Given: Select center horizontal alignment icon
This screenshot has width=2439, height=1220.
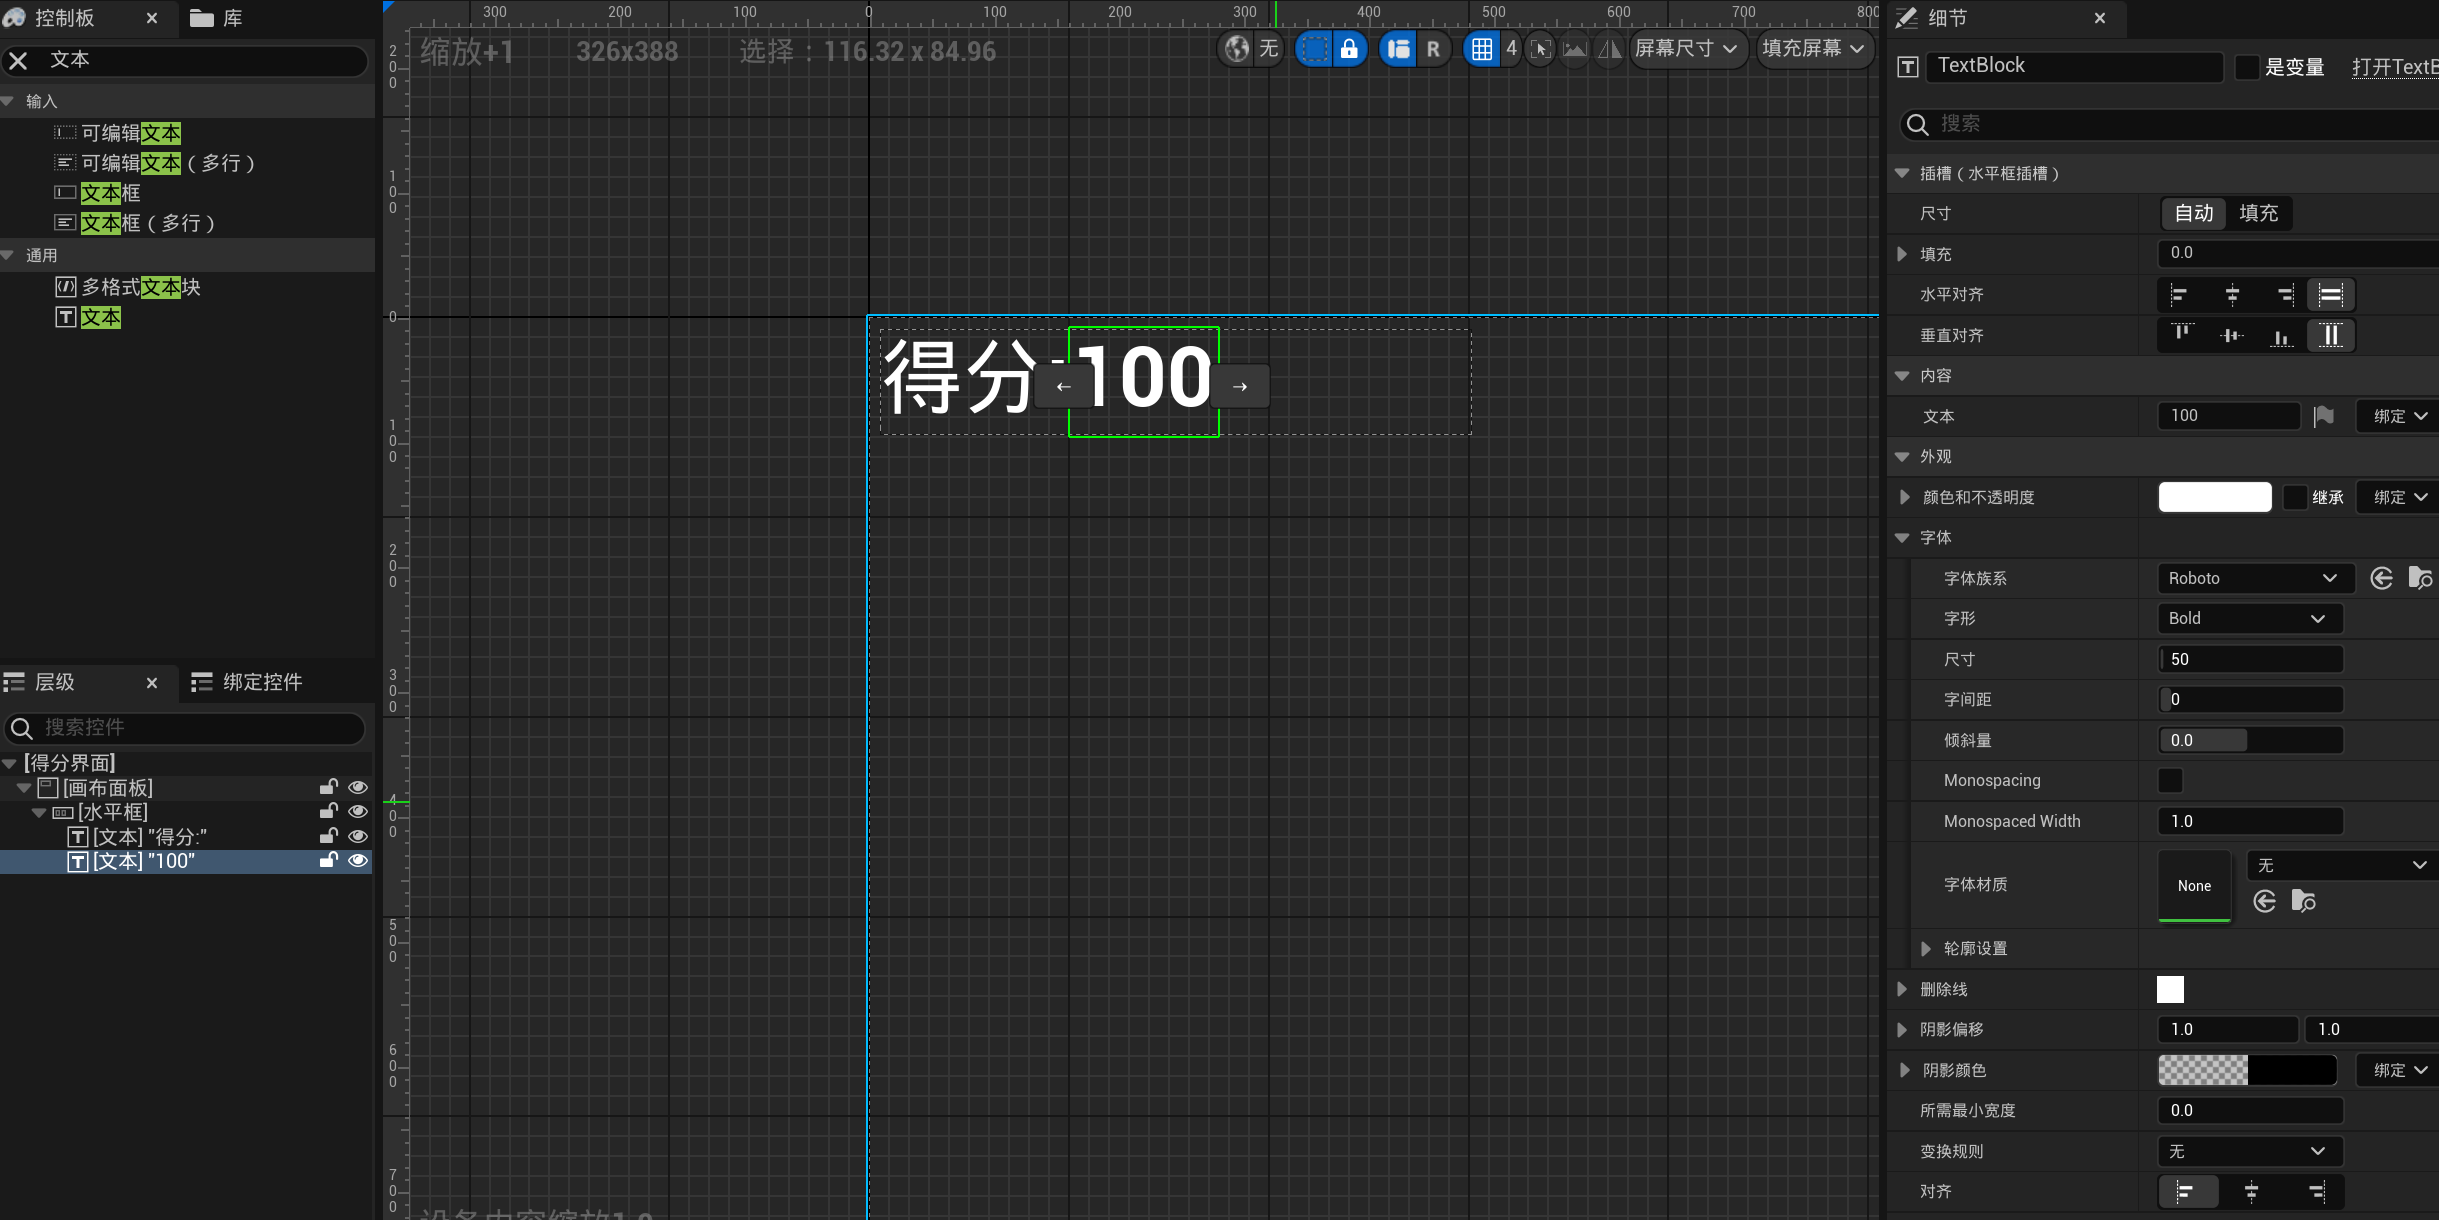Looking at the screenshot, I should tap(2232, 295).
